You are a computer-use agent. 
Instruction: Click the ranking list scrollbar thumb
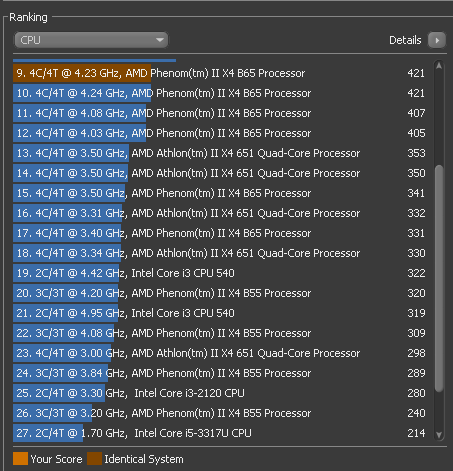pyautogui.click(x=439, y=278)
